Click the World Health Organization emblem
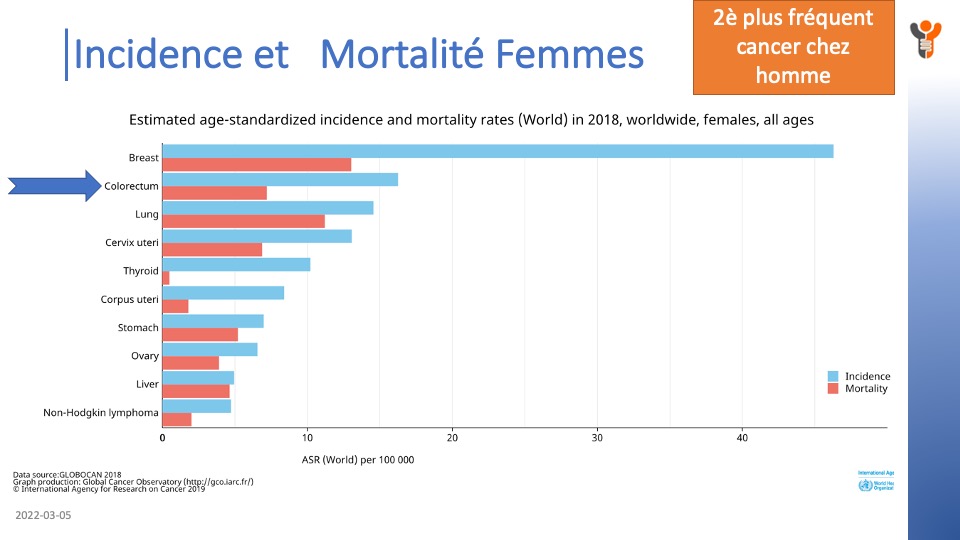Viewport: 960px width, 540px height. [x=865, y=486]
